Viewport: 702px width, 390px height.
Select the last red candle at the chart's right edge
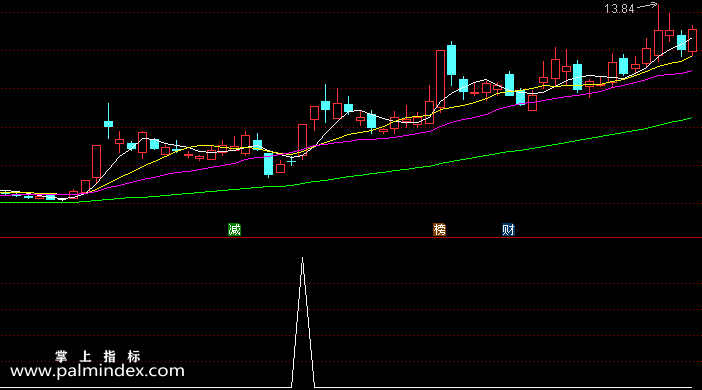[692, 40]
